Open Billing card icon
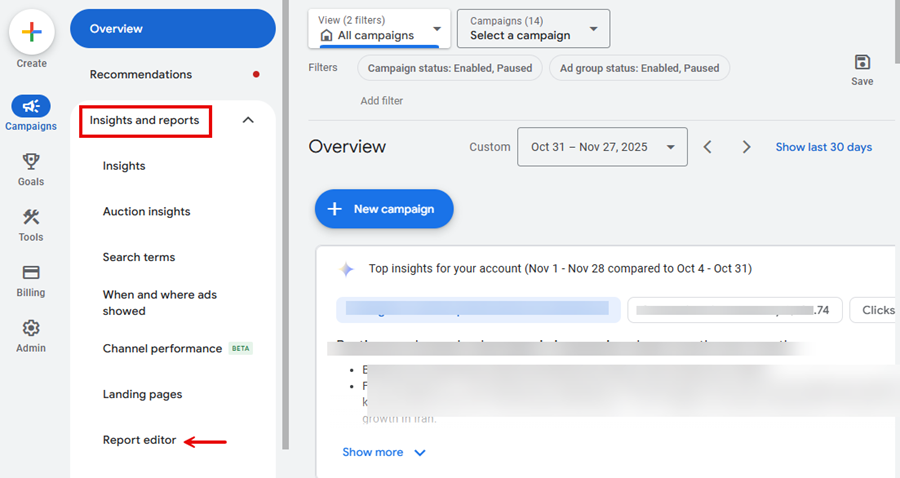 [31, 273]
